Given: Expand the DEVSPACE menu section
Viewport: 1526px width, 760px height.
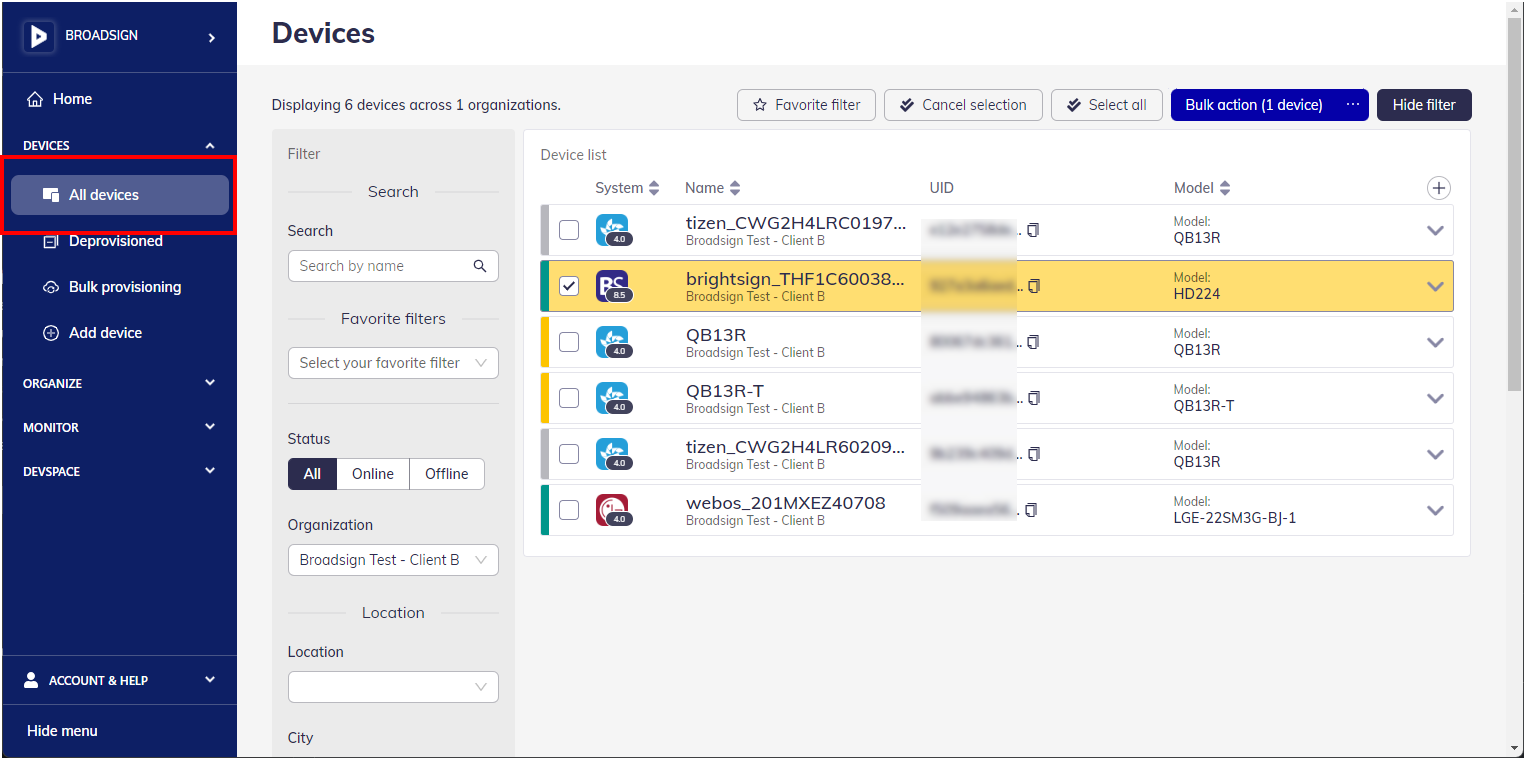Looking at the screenshot, I should (120, 471).
